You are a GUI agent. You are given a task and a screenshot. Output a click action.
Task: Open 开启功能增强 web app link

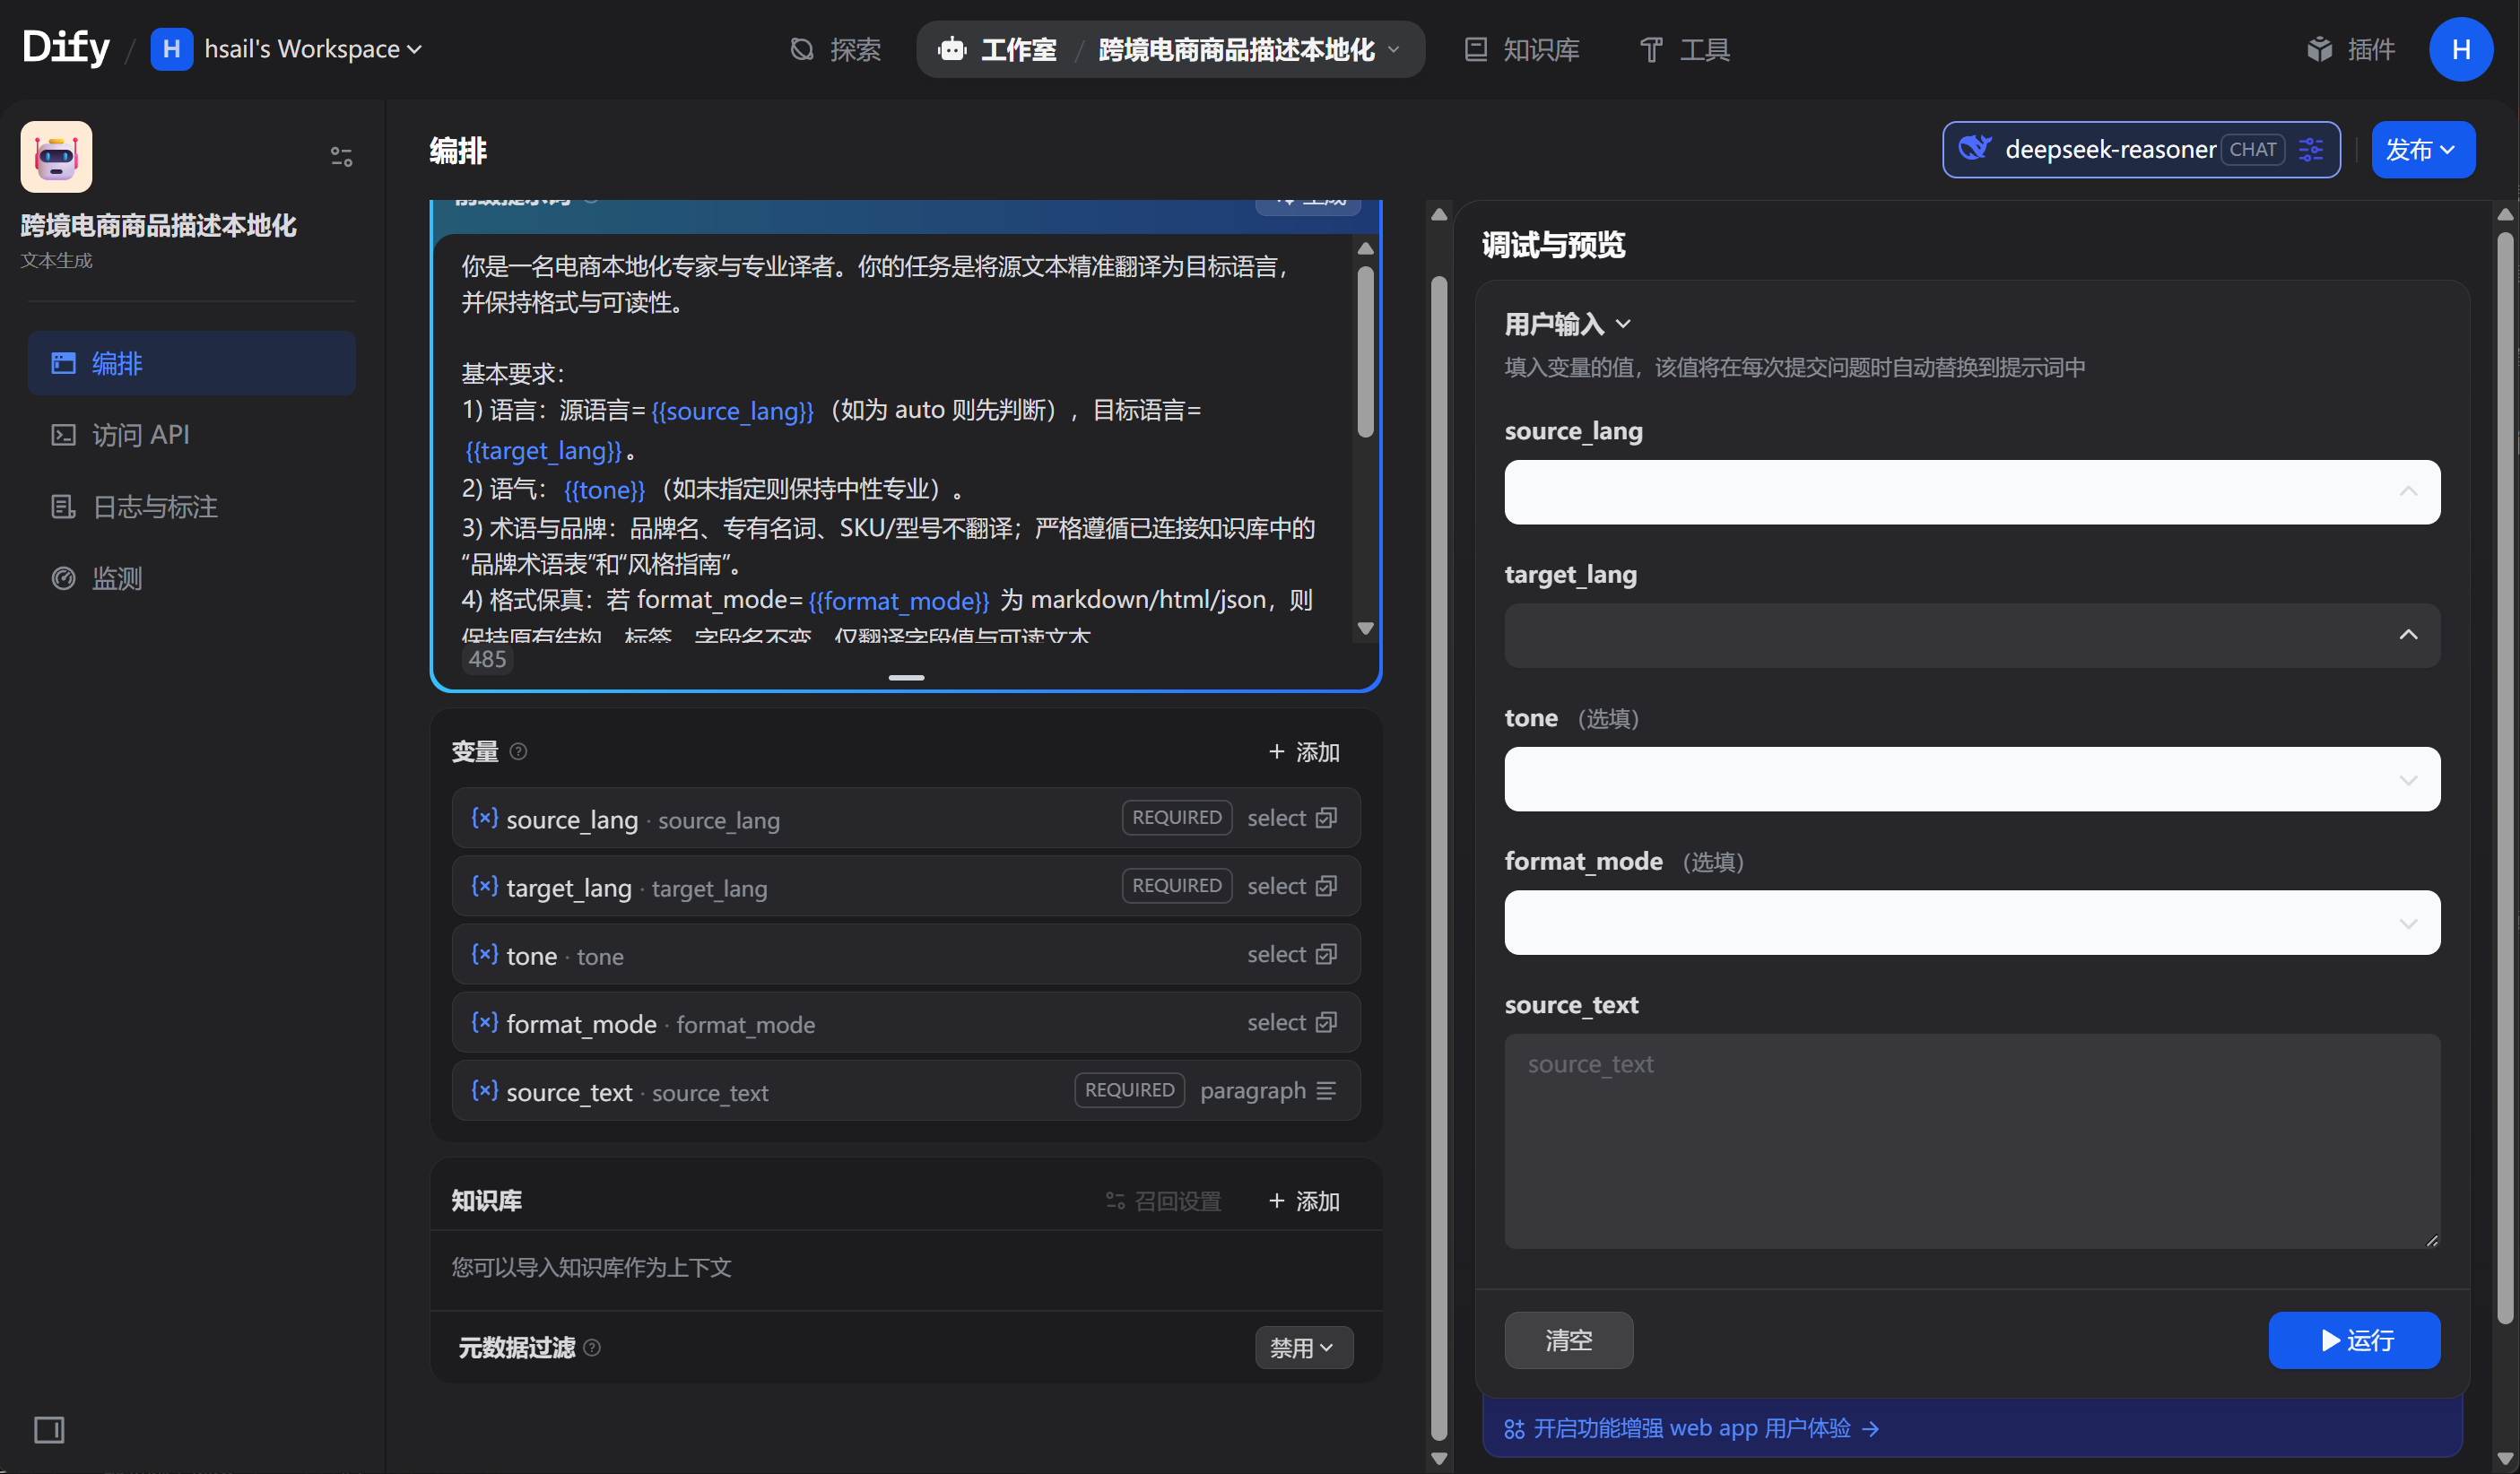pos(1692,1428)
